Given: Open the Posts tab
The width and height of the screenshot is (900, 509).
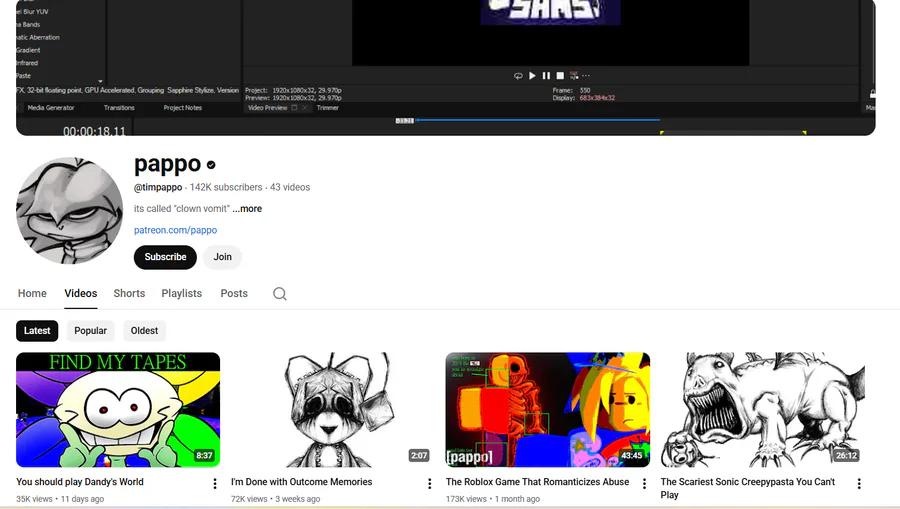Looking at the screenshot, I should pyautogui.click(x=234, y=293).
